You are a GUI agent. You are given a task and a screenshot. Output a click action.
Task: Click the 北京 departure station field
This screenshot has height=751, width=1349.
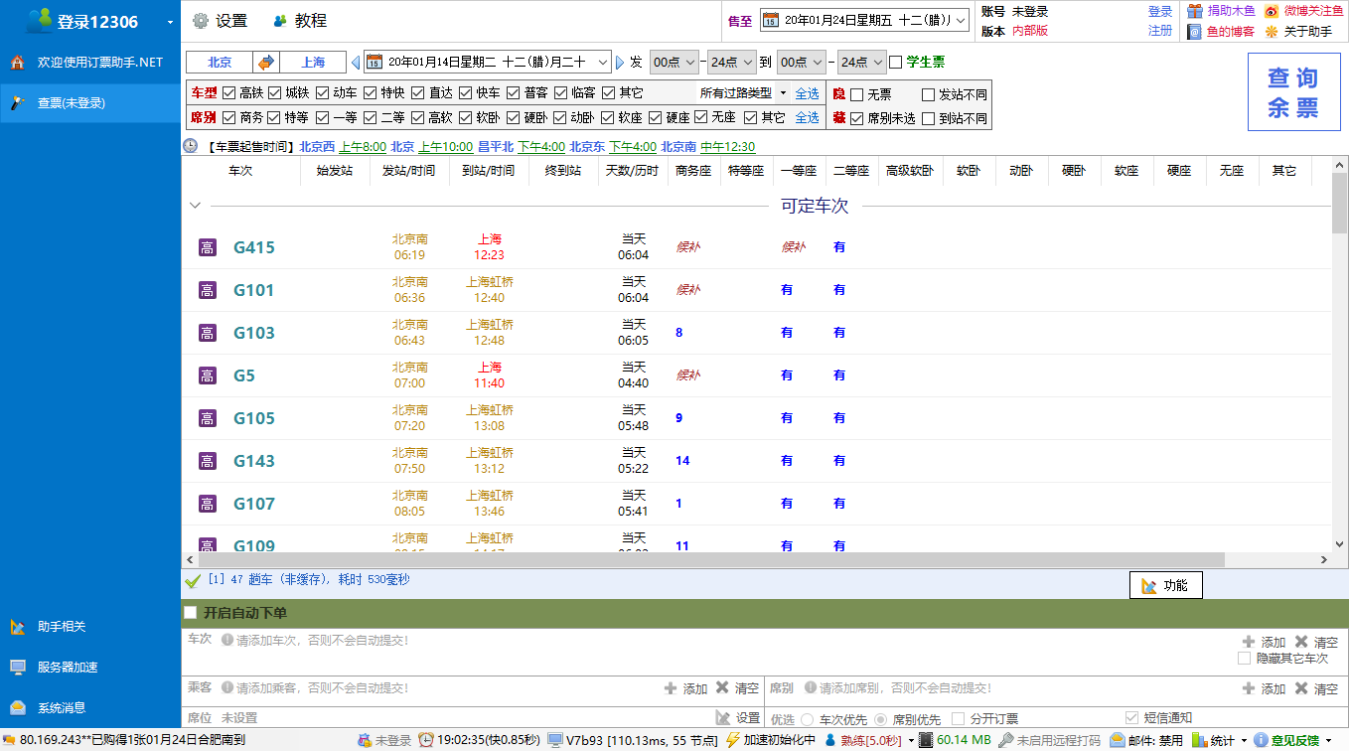tap(220, 62)
